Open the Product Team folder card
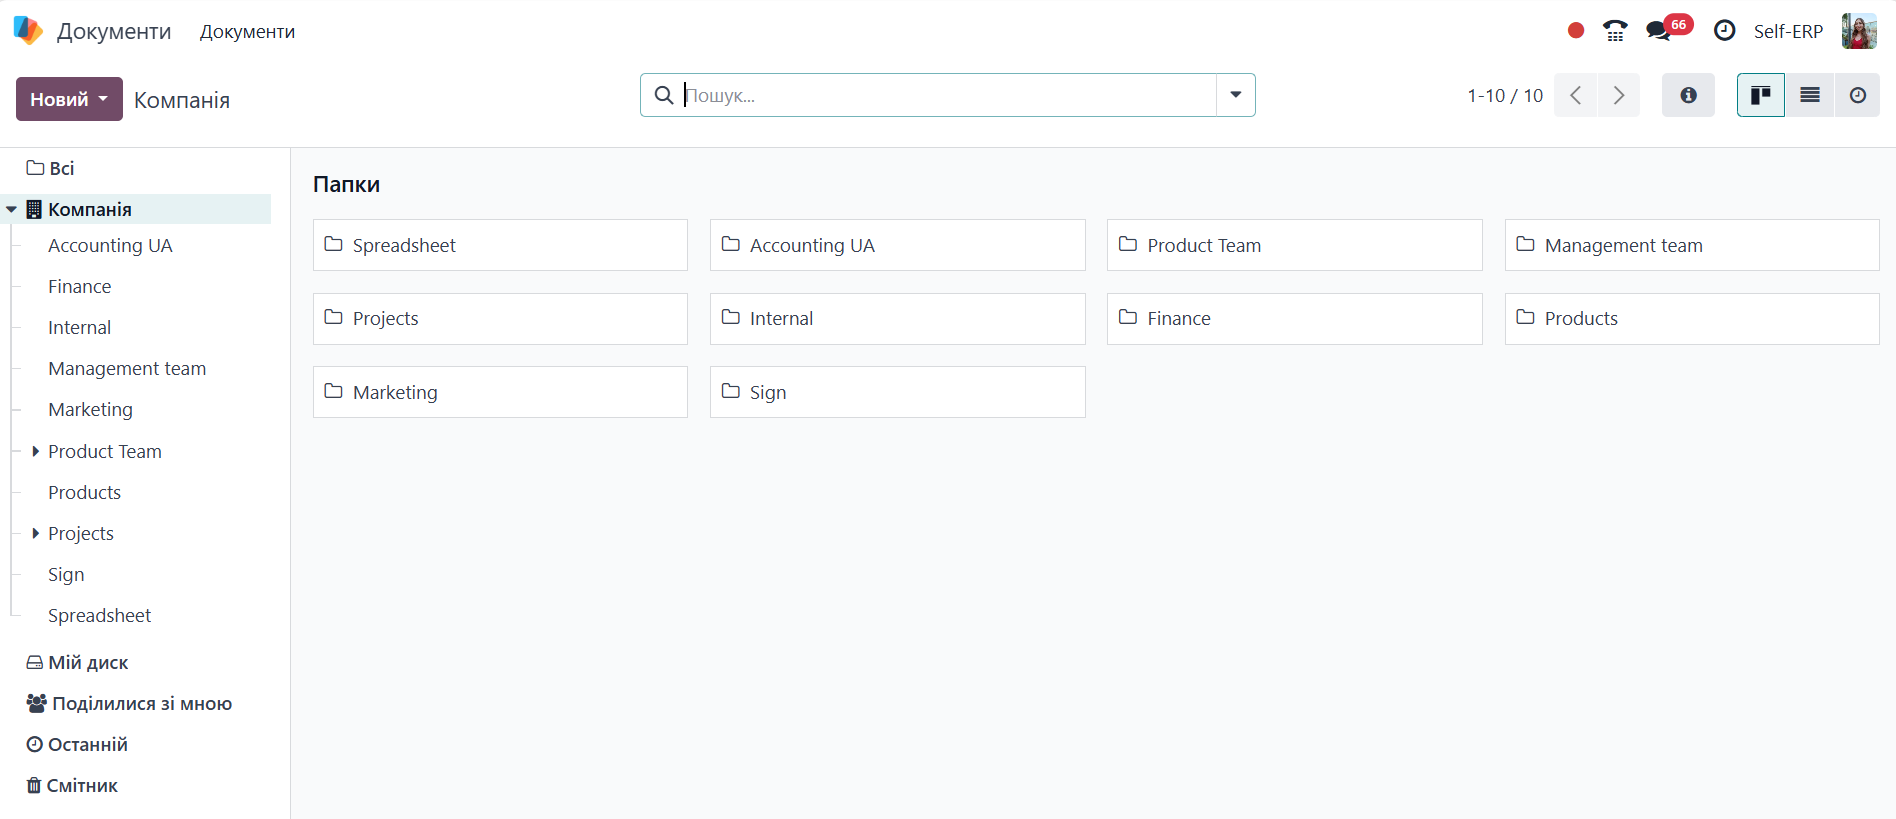The height and width of the screenshot is (819, 1896). click(x=1295, y=245)
